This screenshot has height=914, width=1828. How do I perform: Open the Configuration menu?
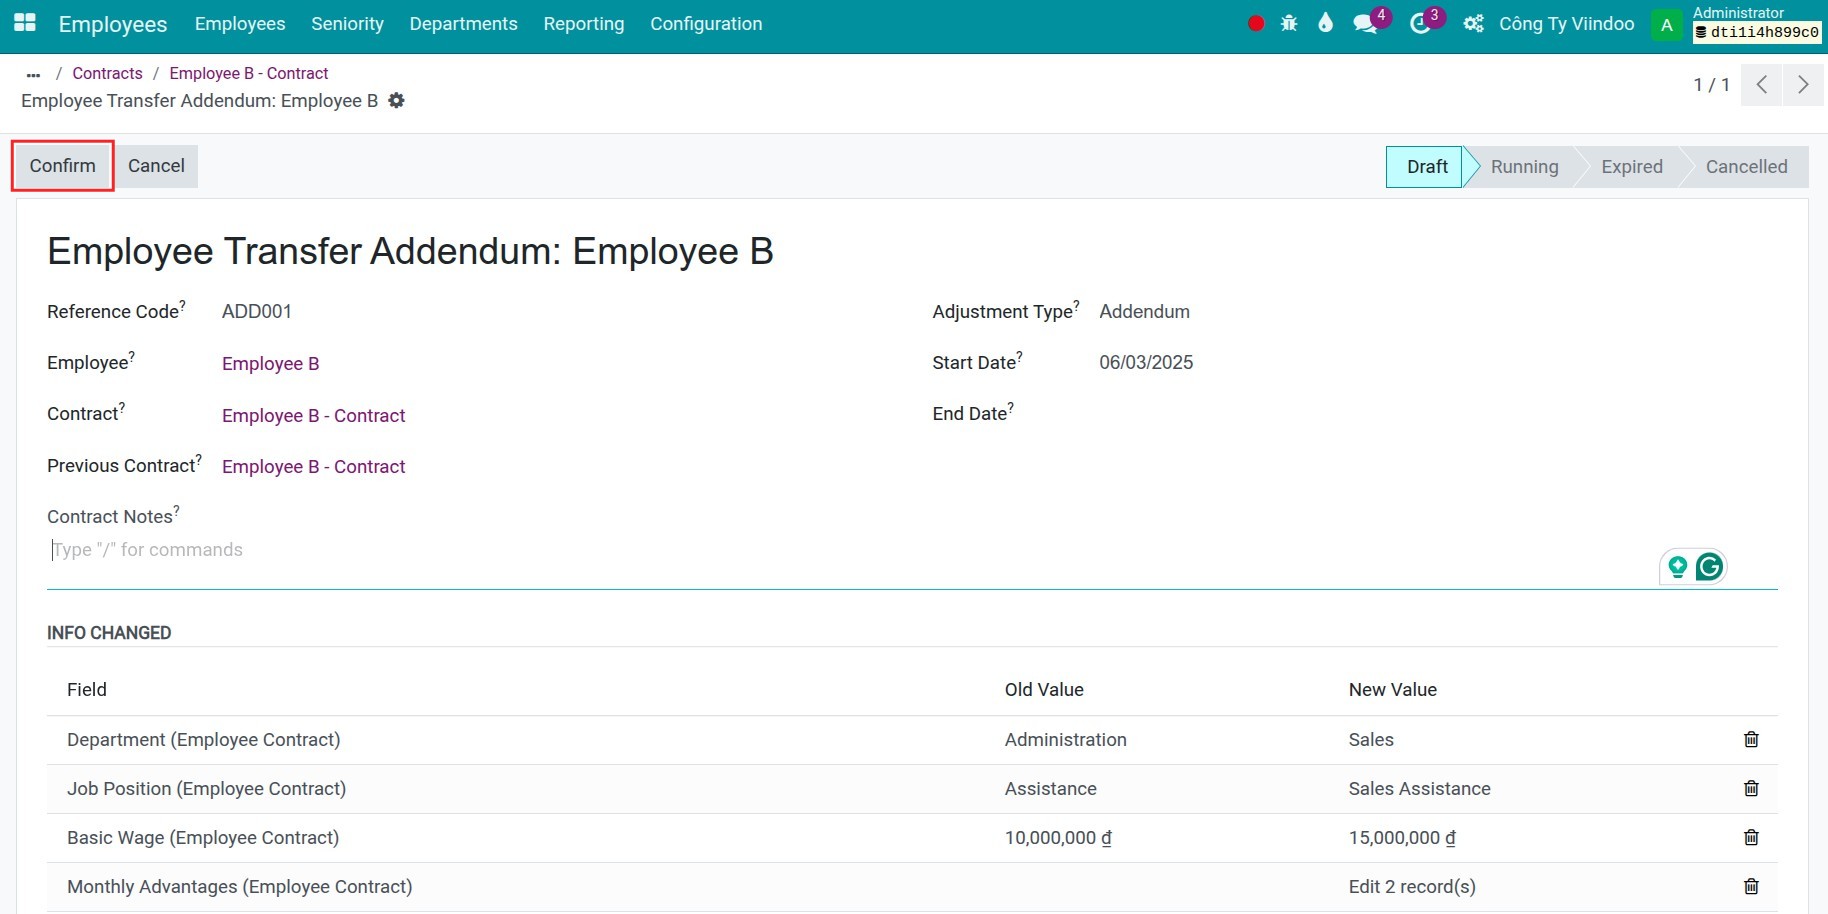706,24
